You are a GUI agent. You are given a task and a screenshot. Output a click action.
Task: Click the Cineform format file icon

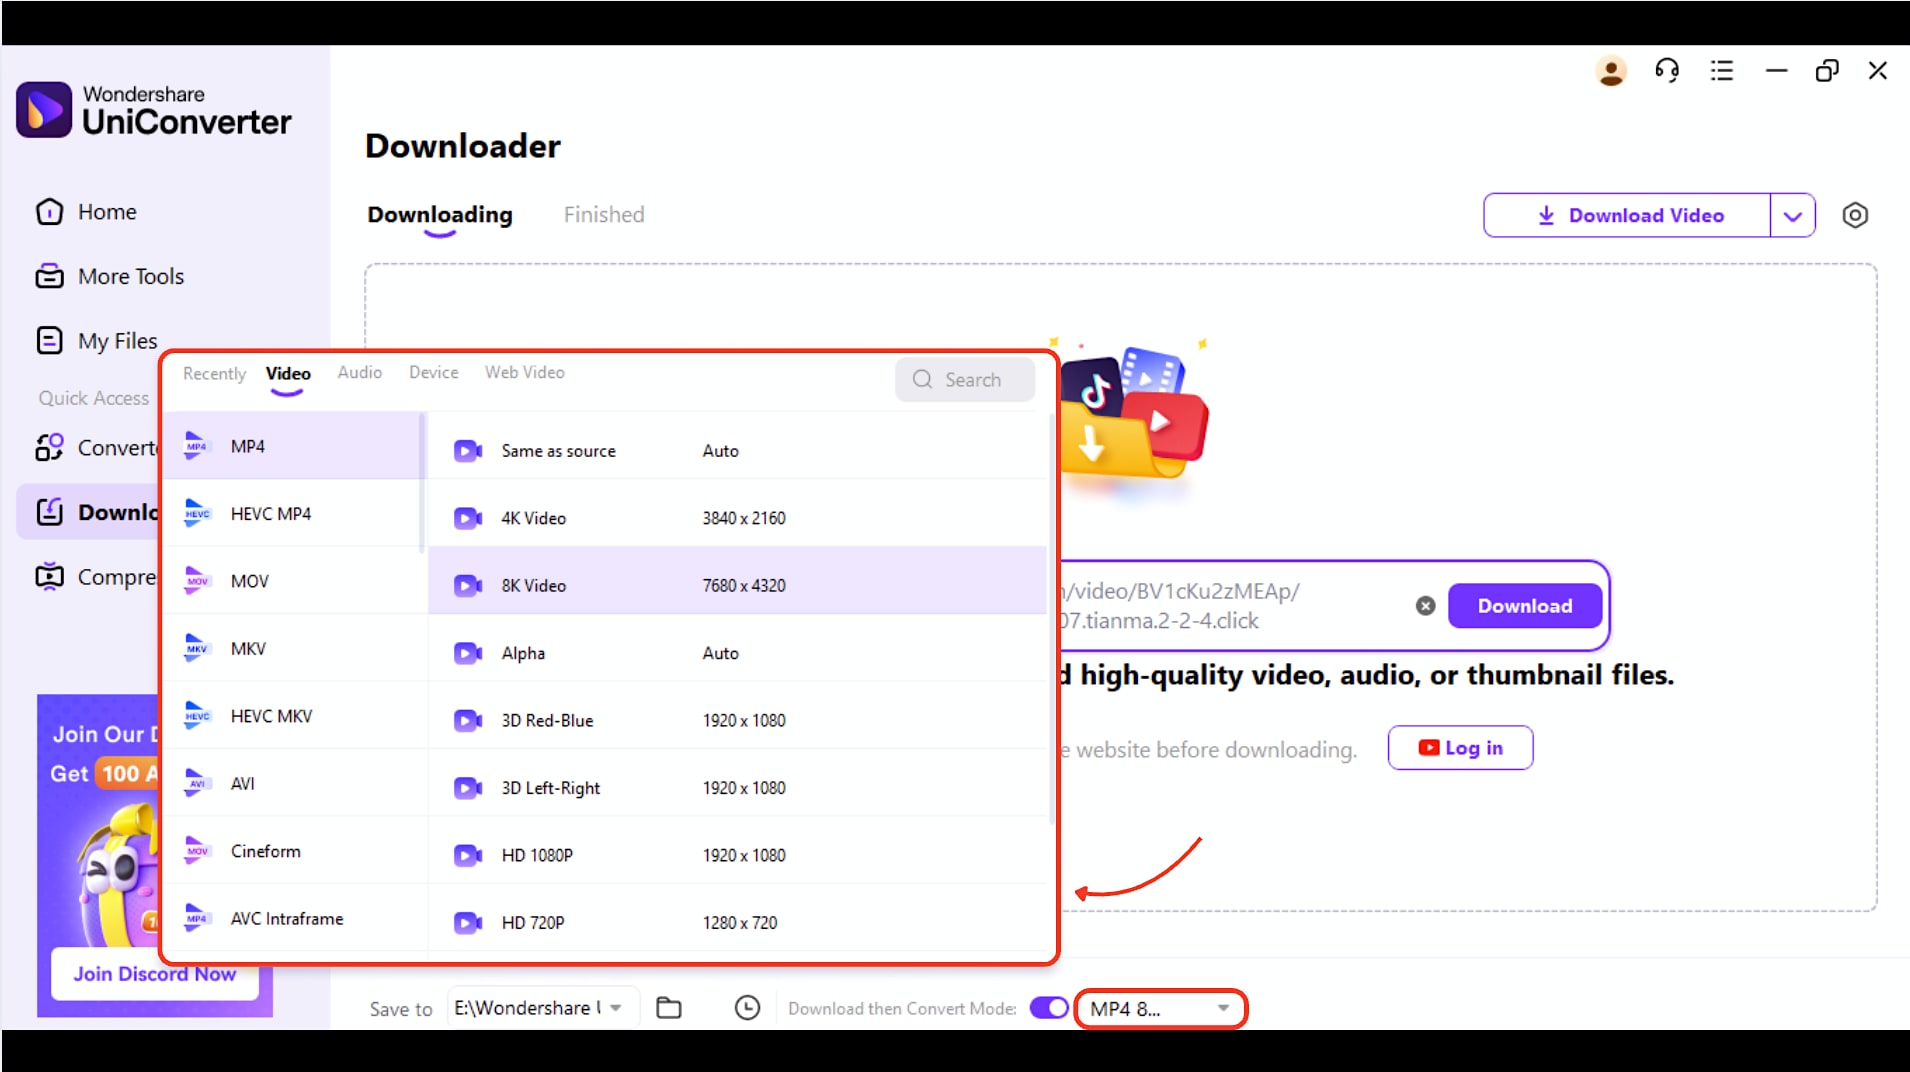click(197, 851)
